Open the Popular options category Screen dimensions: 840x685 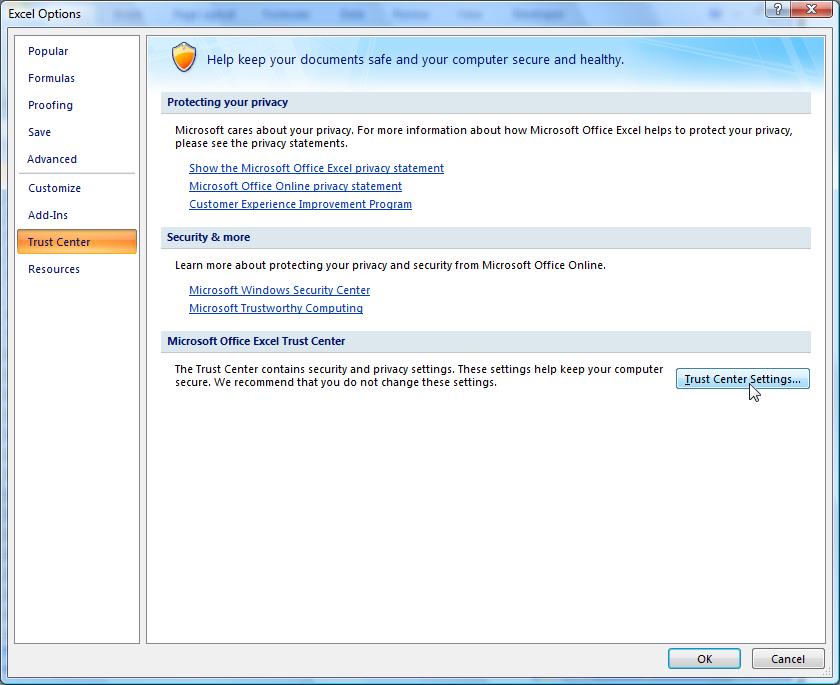click(48, 51)
